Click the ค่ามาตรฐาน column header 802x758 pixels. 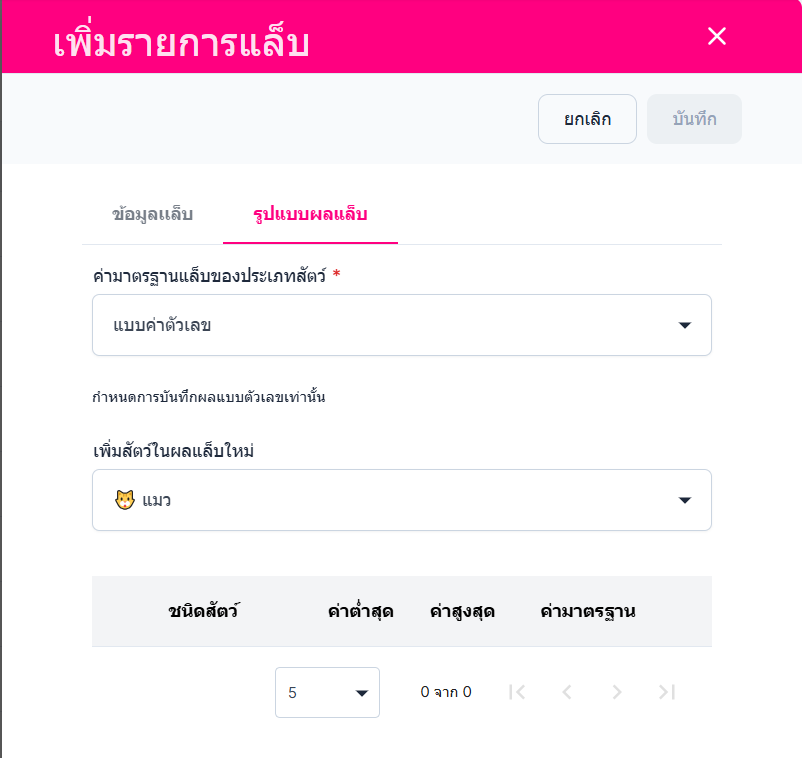pyautogui.click(x=588, y=611)
